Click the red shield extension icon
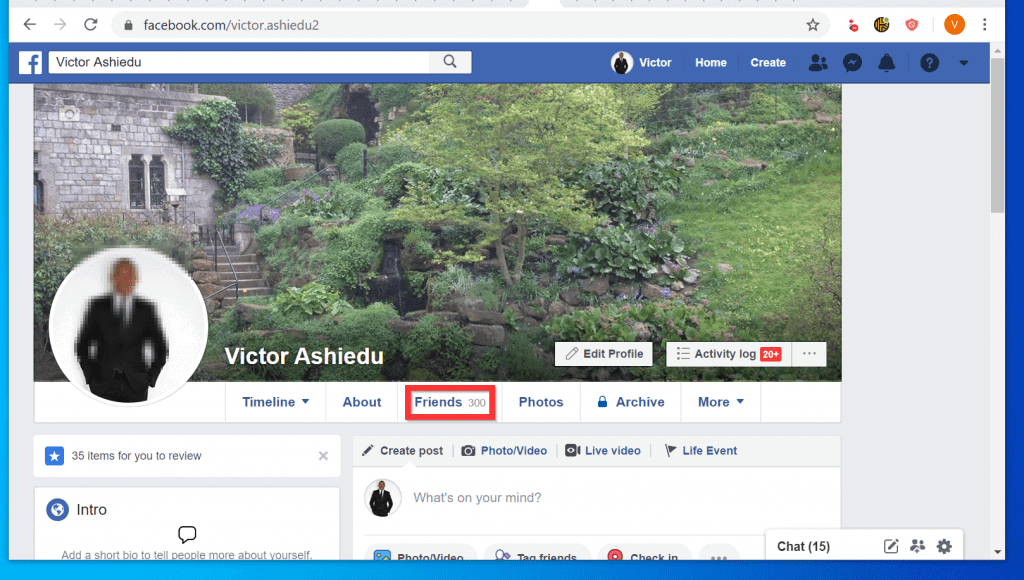The width and height of the screenshot is (1024, 580). [x=912, y=25]
